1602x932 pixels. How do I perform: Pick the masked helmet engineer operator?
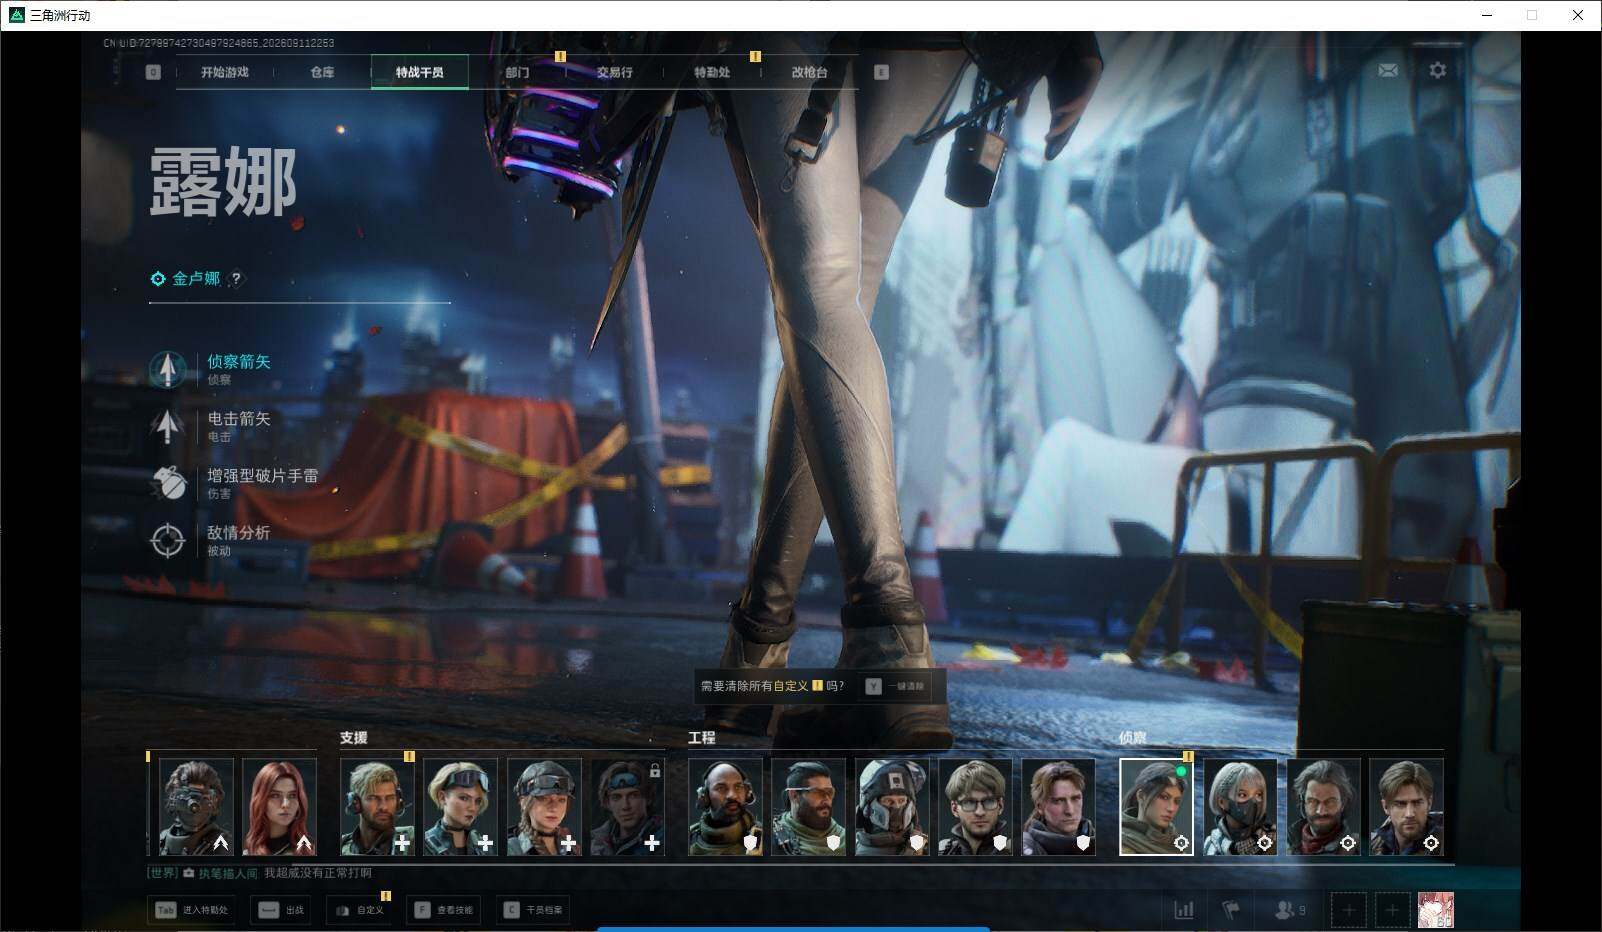[892, 806]
